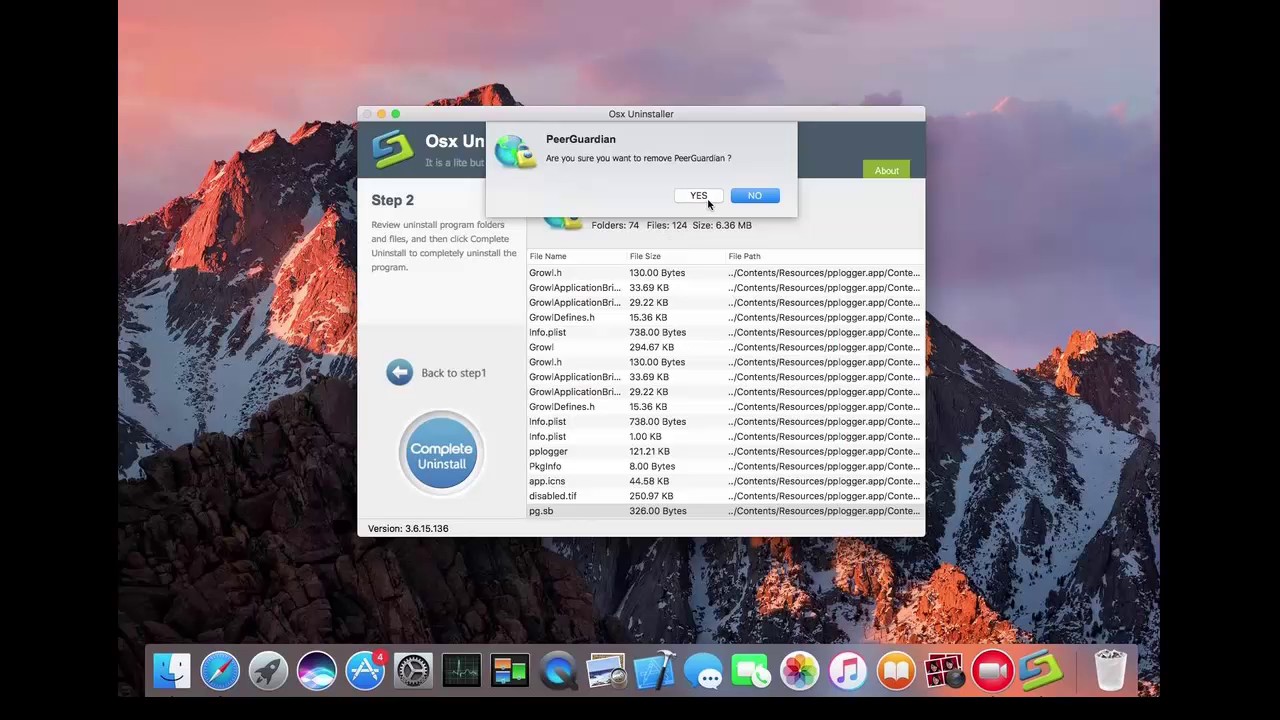Launch Photo Booth from the dock
Screen dimensions: 1280x720
[944, 671]
